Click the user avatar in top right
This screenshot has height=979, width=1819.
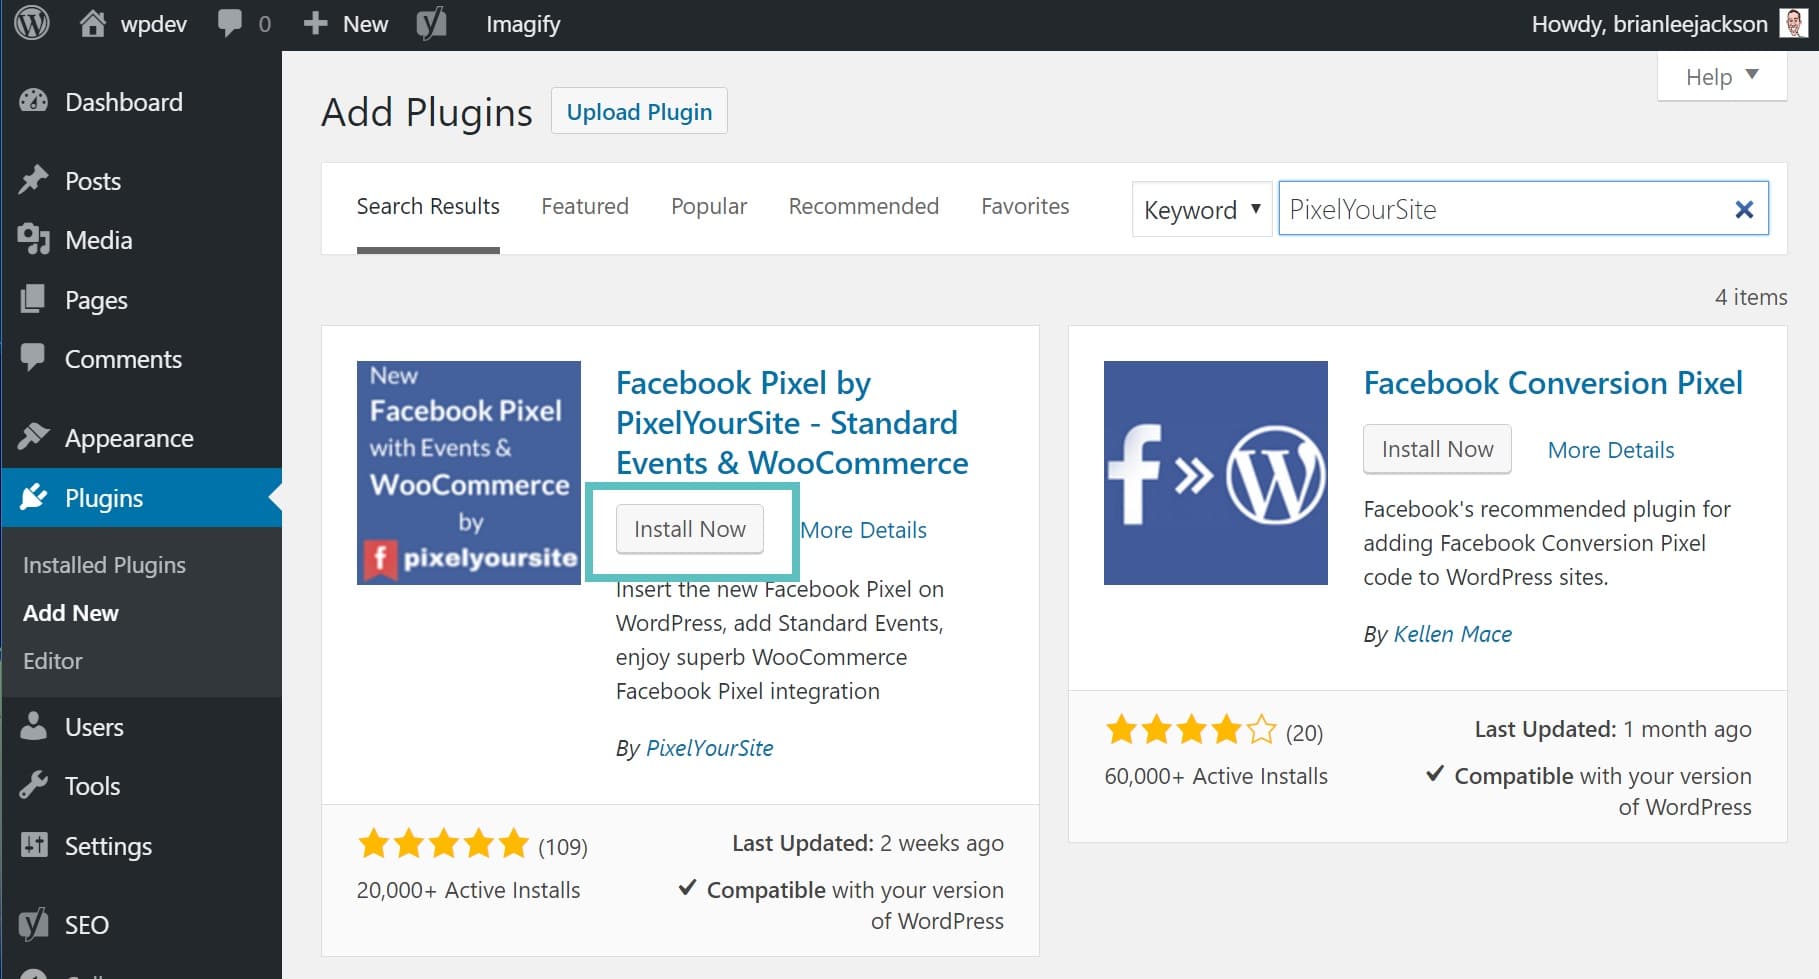(1793, 24)
